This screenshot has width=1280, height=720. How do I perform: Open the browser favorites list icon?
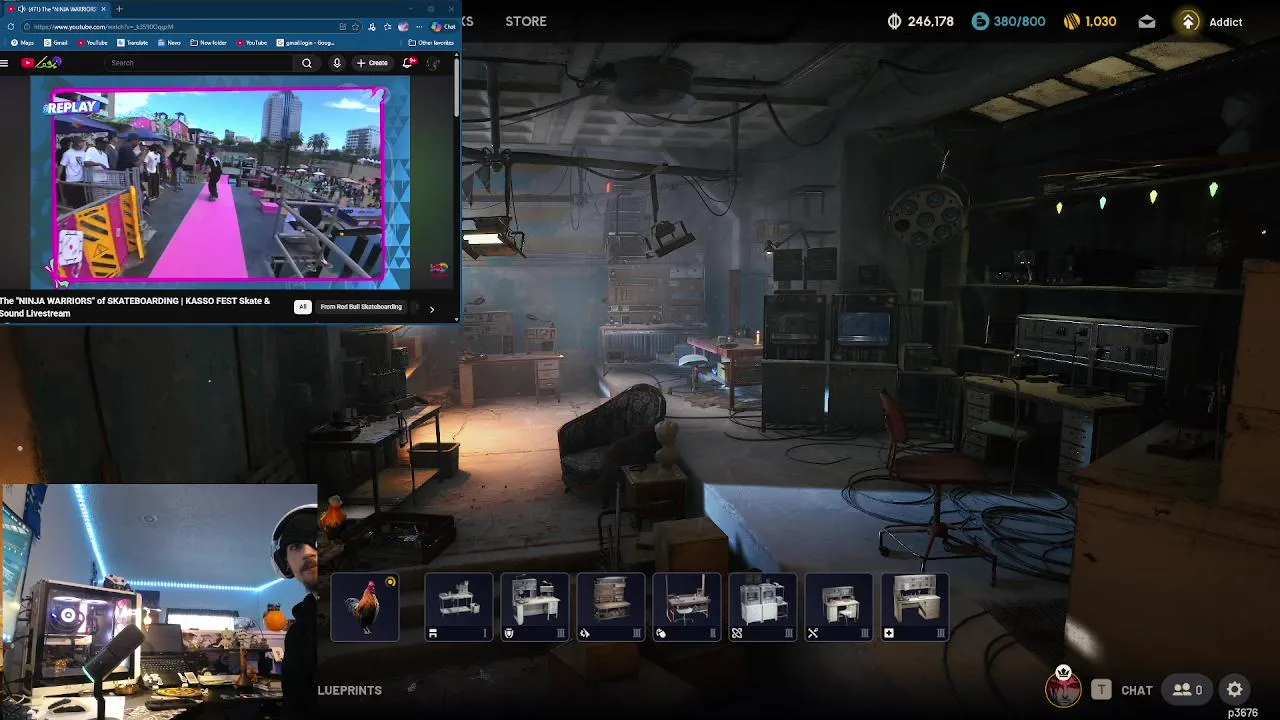pyautogui.click(x=387, y=27)
